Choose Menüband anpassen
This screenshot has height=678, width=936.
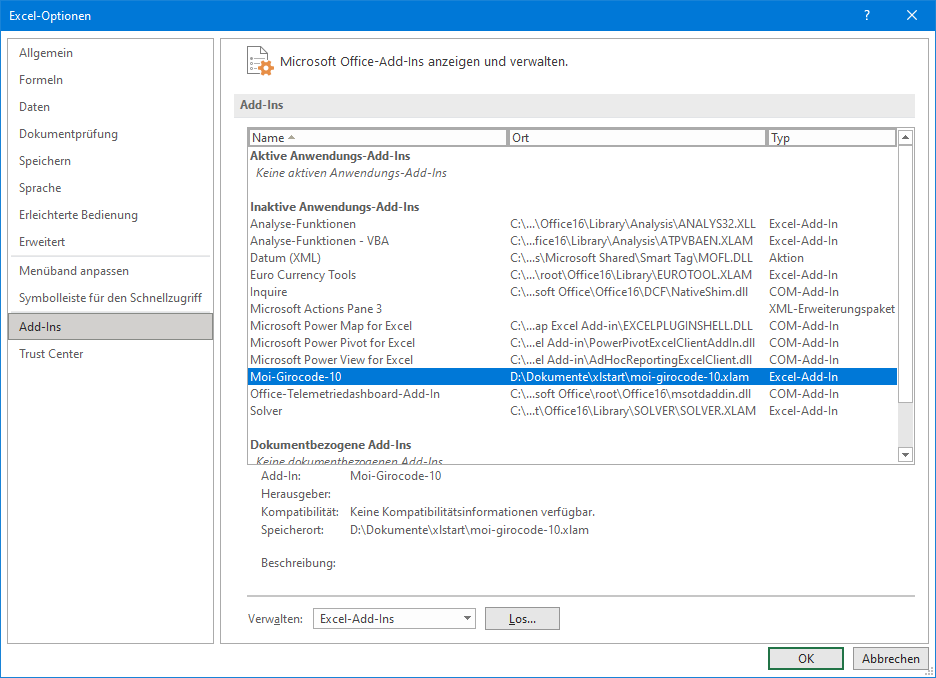point(110,270)
